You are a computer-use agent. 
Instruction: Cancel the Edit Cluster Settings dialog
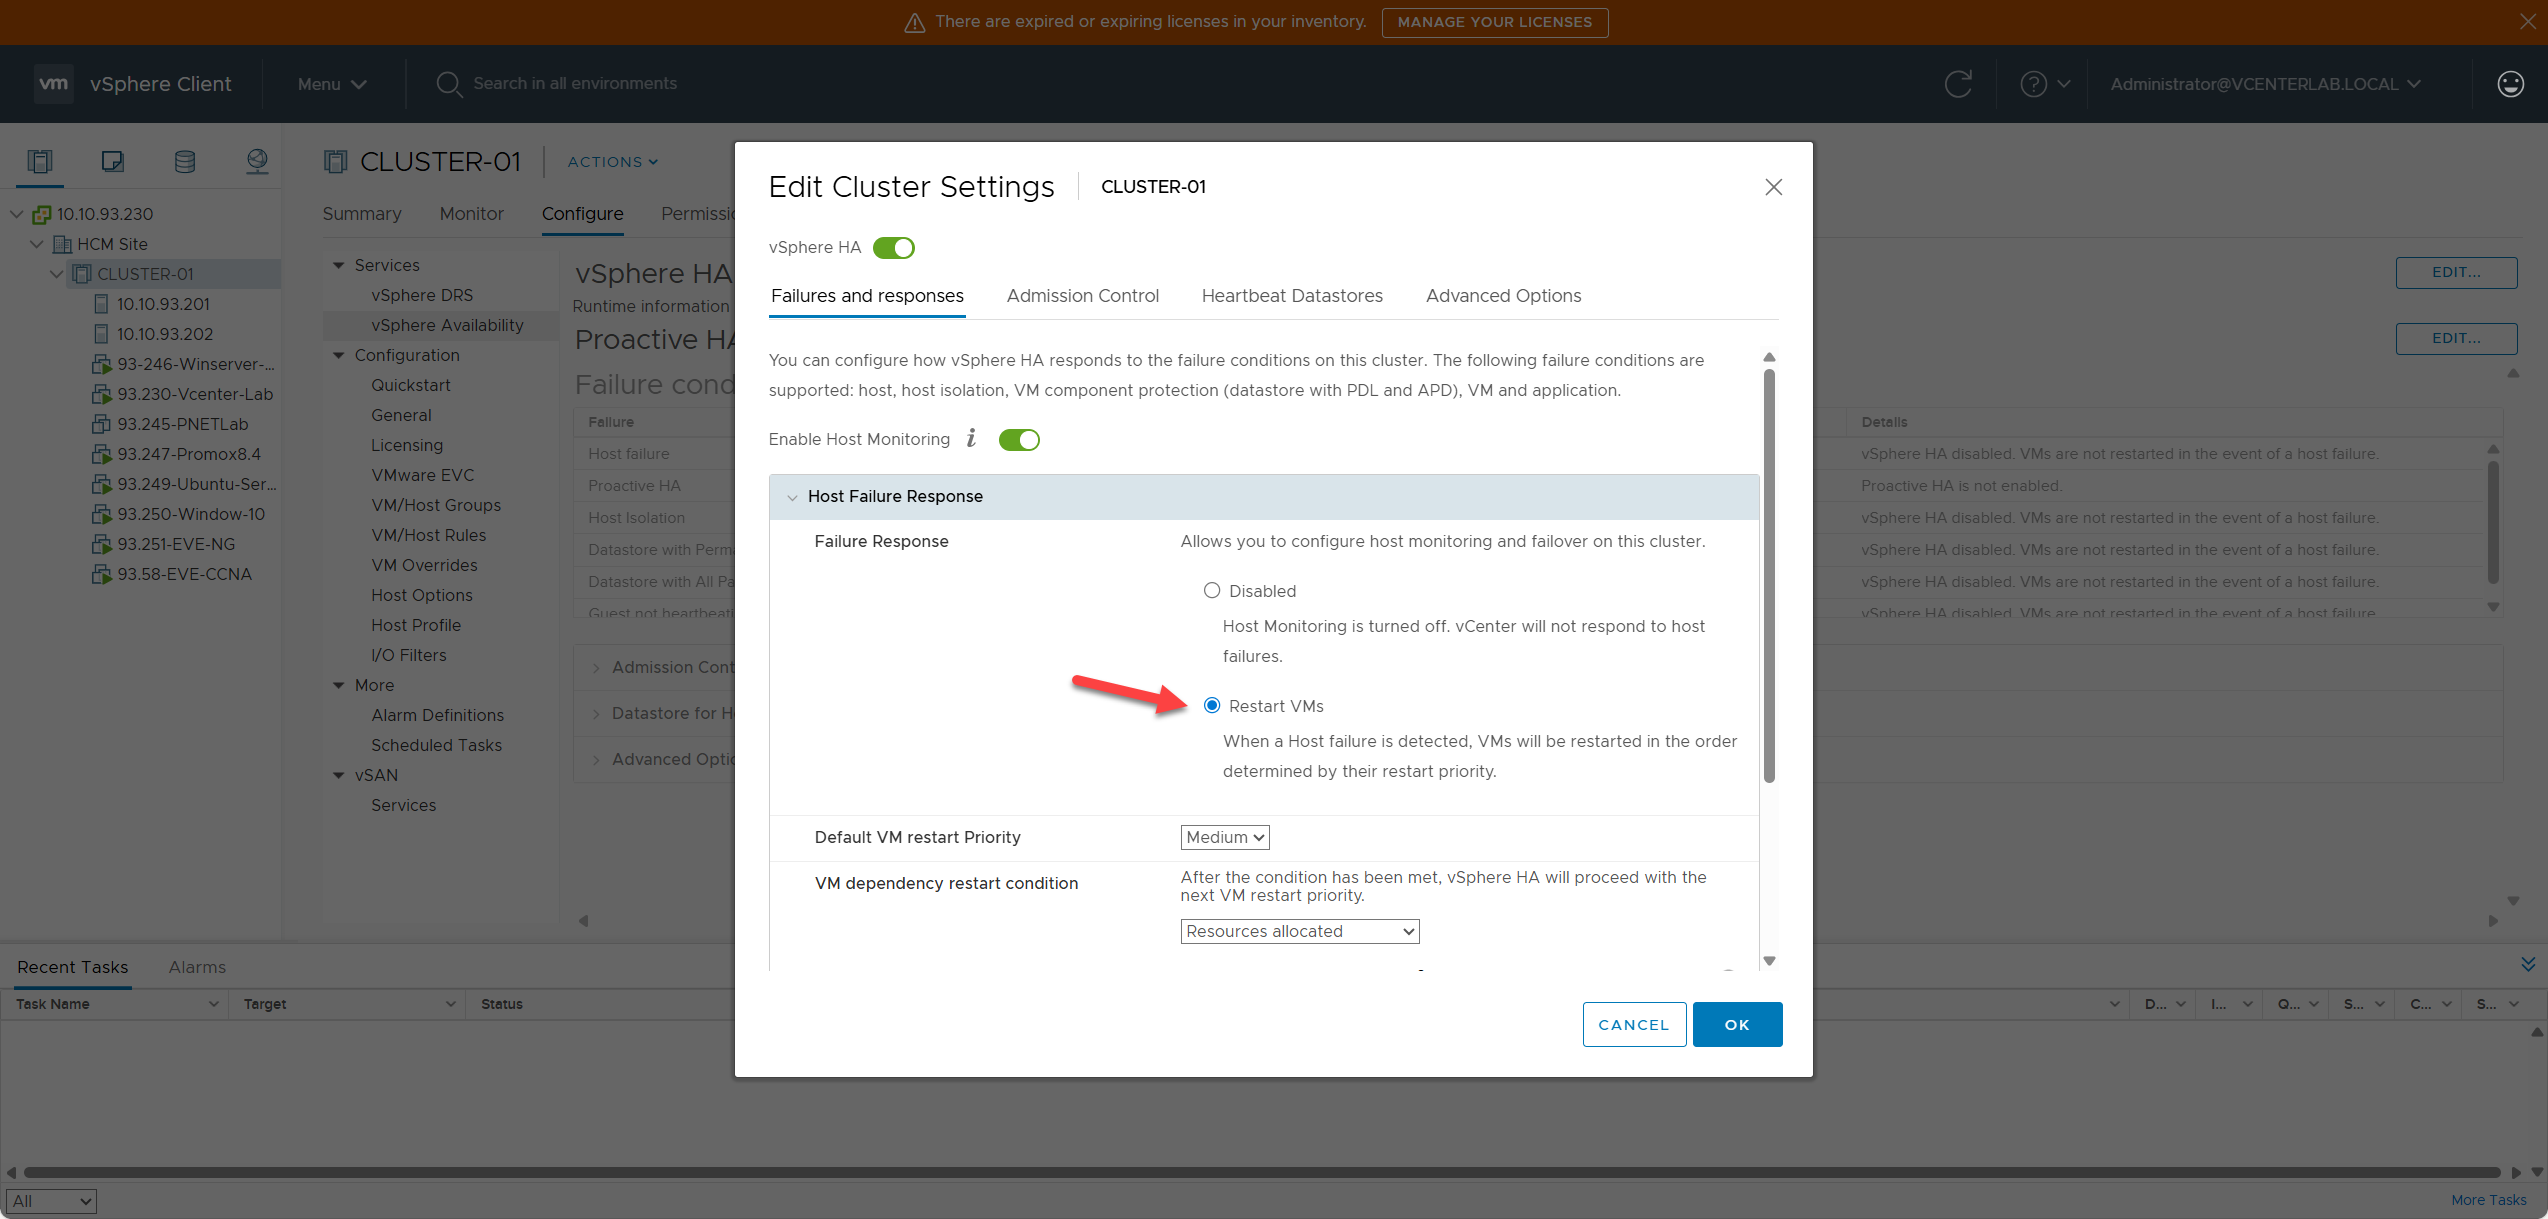(1634, 1024)
